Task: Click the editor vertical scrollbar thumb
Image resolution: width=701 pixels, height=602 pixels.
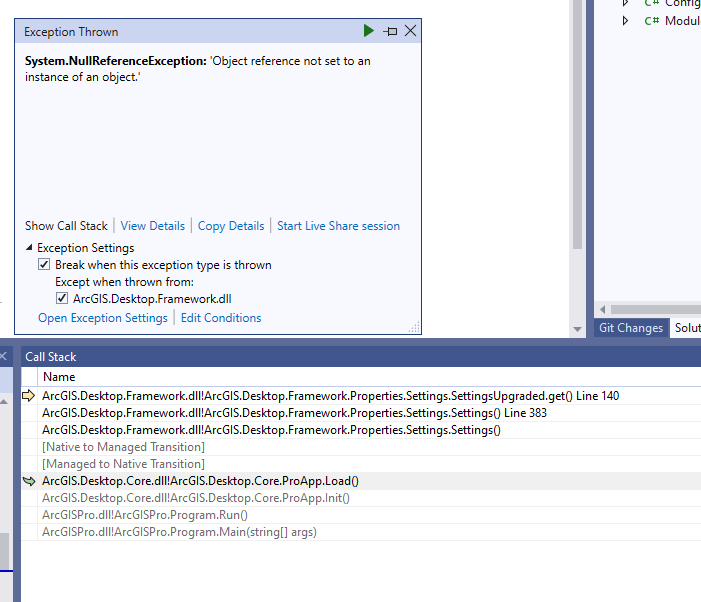Action: [577, 124]
